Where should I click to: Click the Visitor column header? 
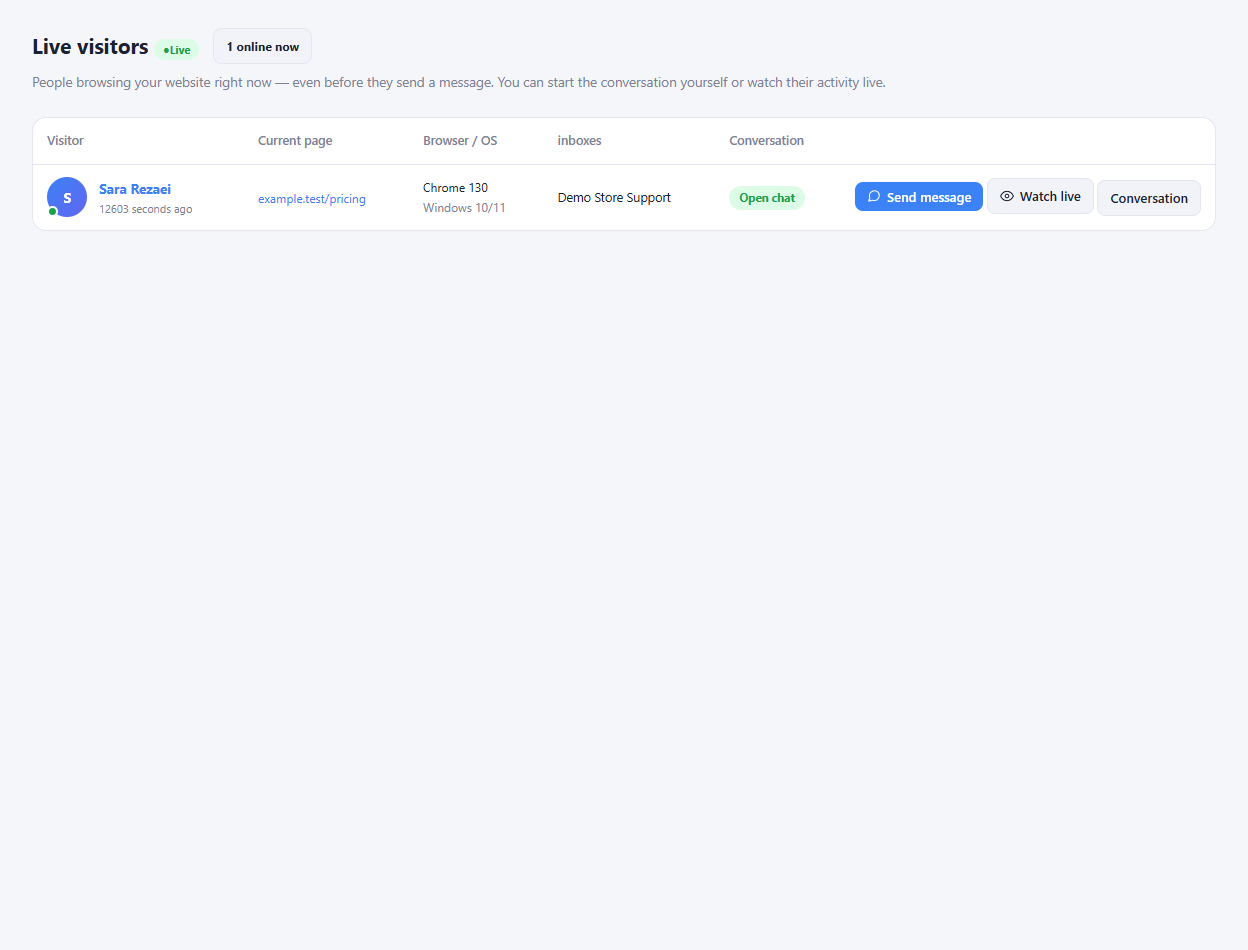[65, 141]
